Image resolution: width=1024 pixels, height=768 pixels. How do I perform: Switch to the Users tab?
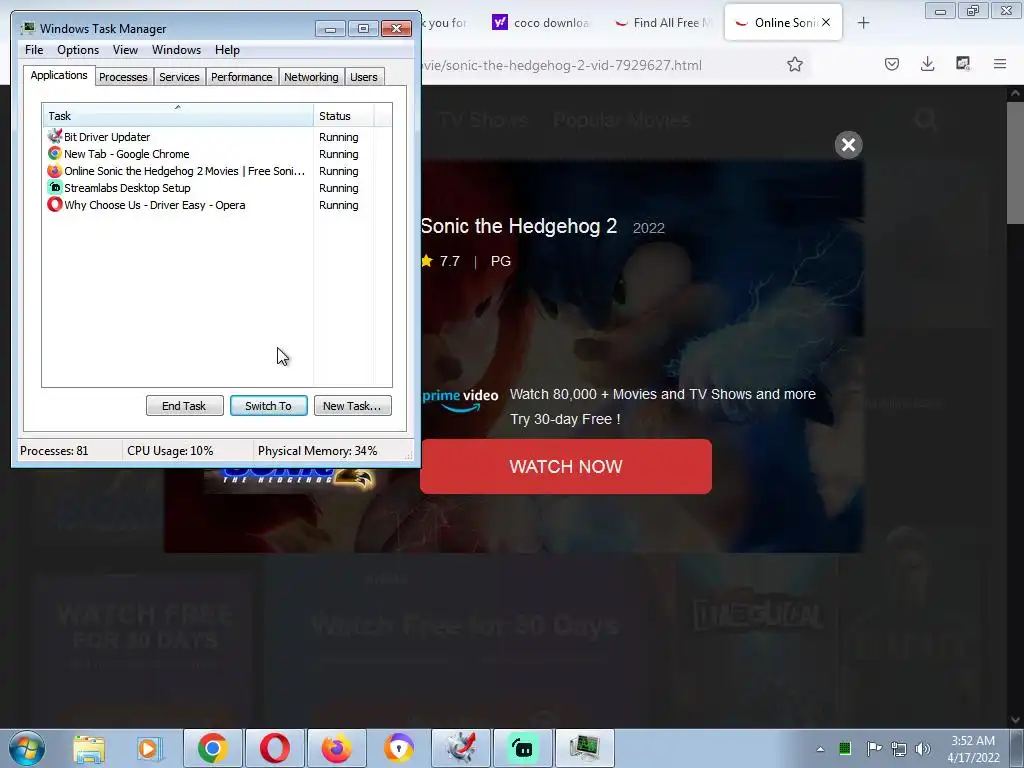[363, 77]
